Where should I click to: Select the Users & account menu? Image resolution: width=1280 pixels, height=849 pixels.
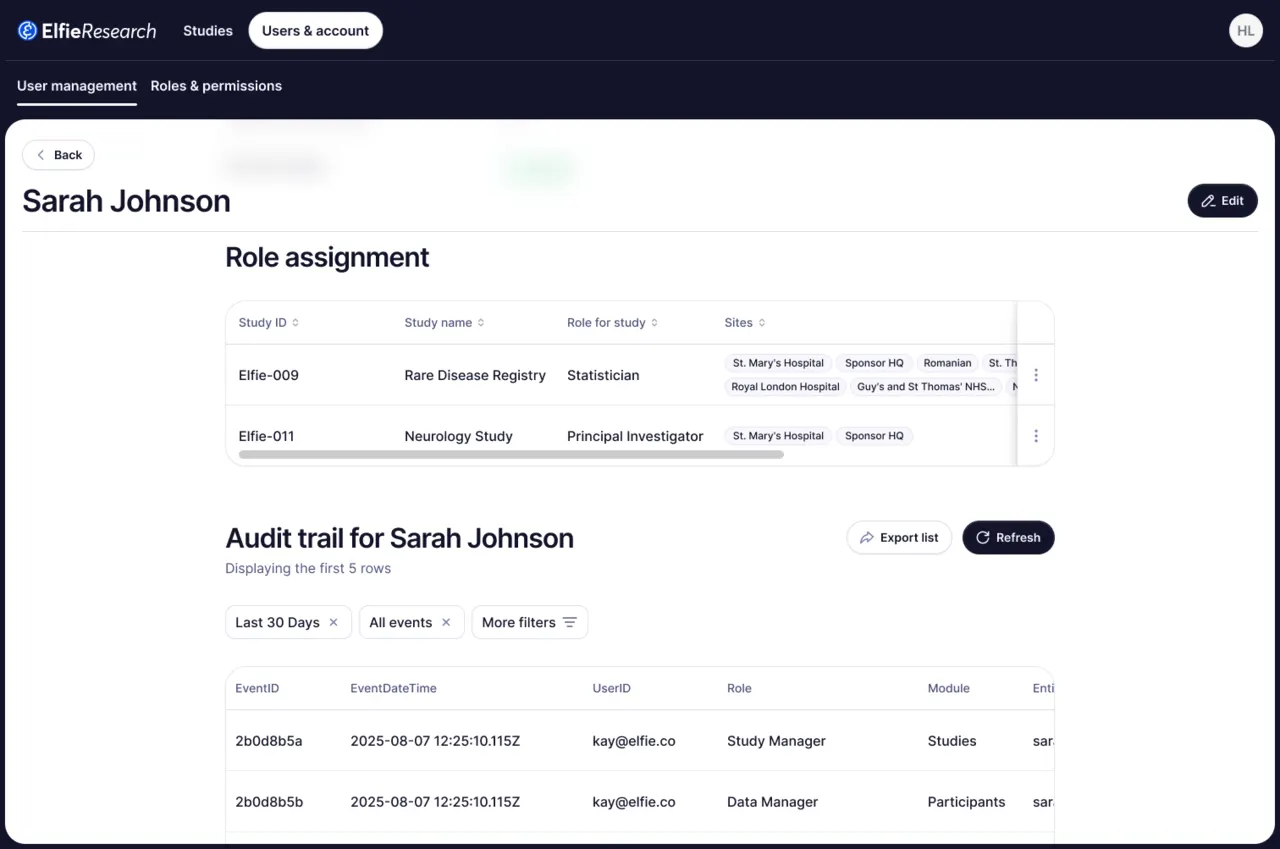pyautogui.click(x=315, y=31)
